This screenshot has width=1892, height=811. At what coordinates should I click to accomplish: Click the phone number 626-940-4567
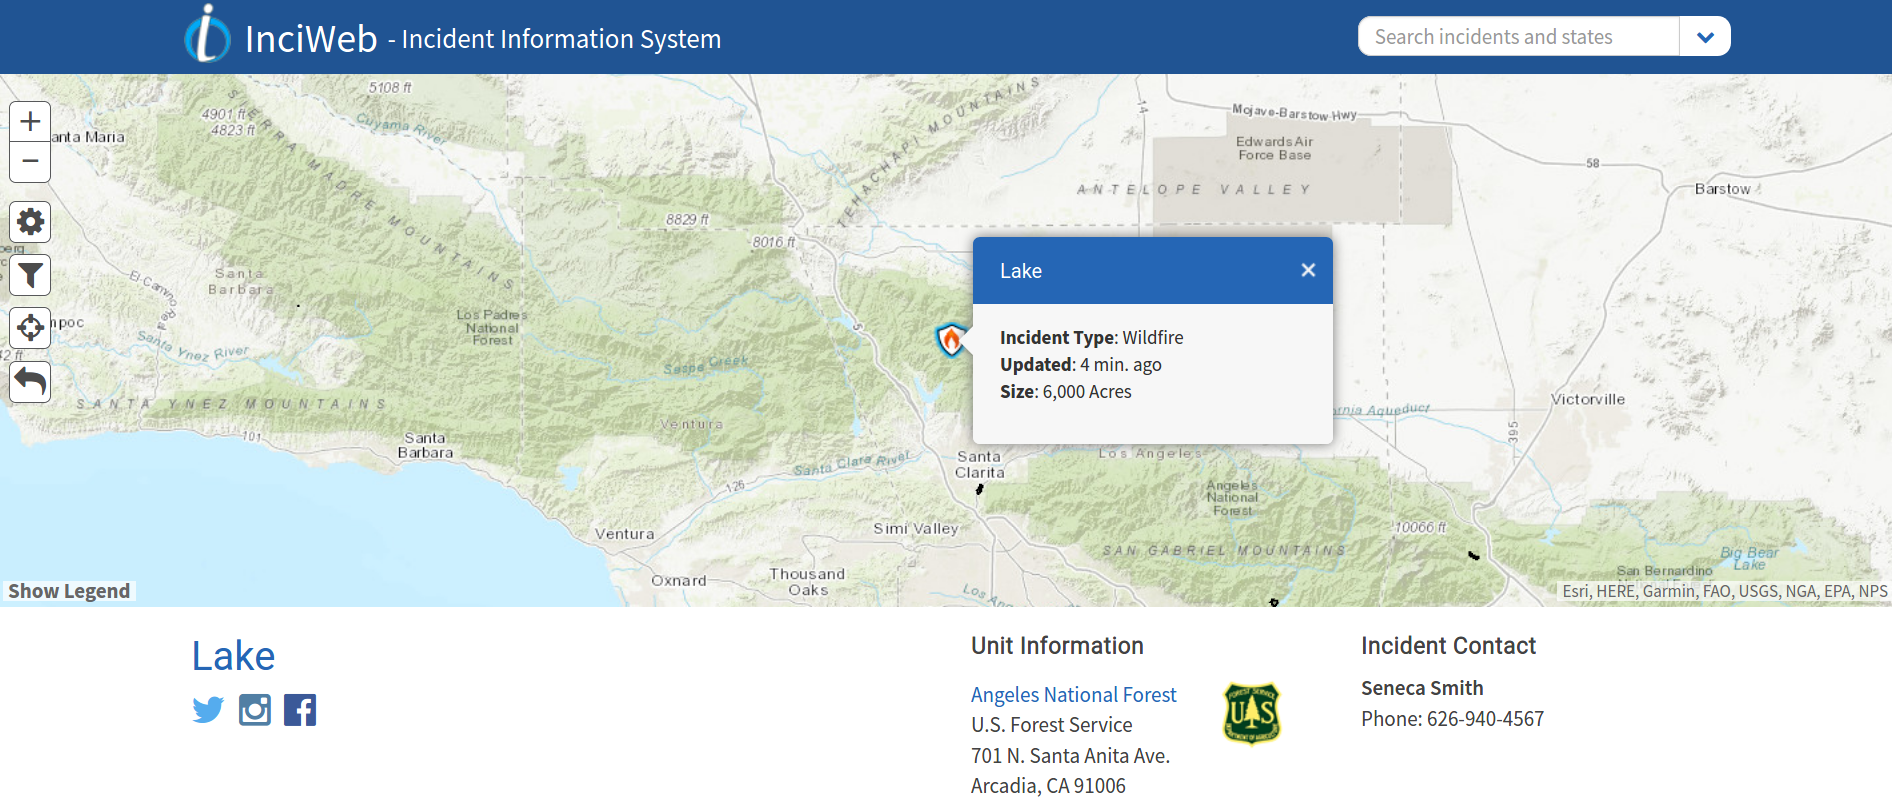click(x=1485, y=719)
